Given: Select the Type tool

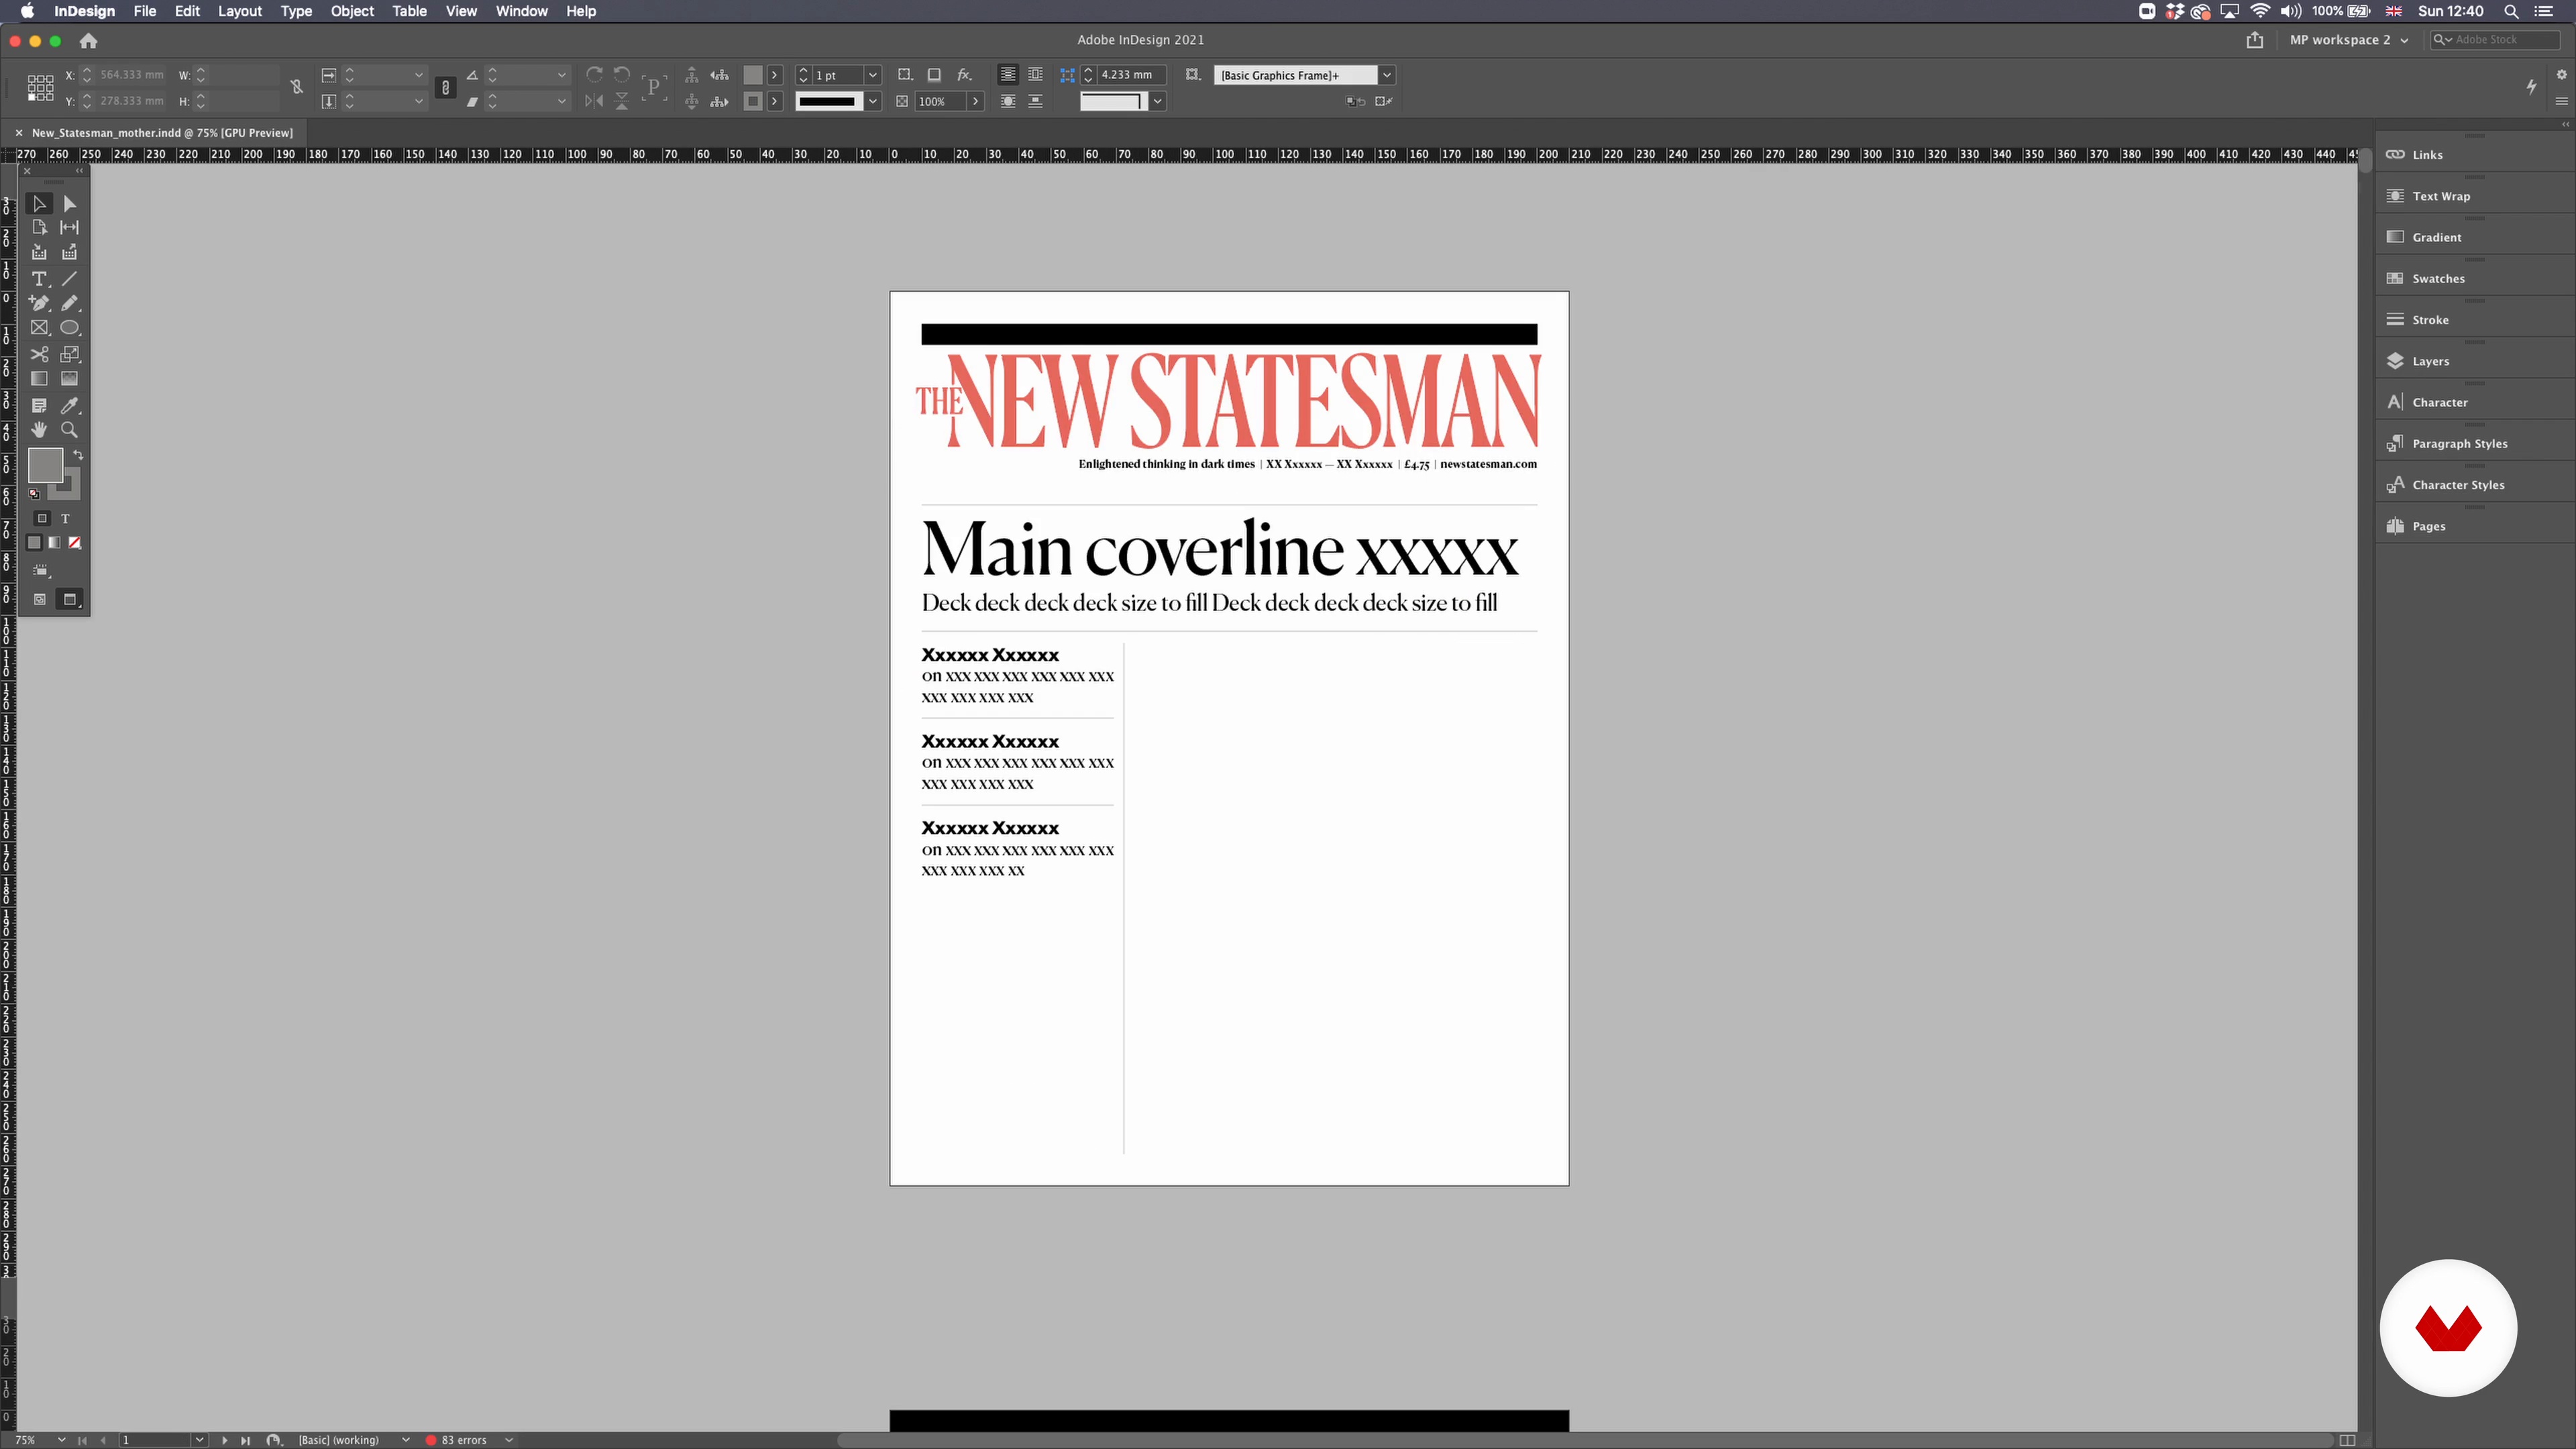Looking at the screenshot, I should [x=39, y=278].
